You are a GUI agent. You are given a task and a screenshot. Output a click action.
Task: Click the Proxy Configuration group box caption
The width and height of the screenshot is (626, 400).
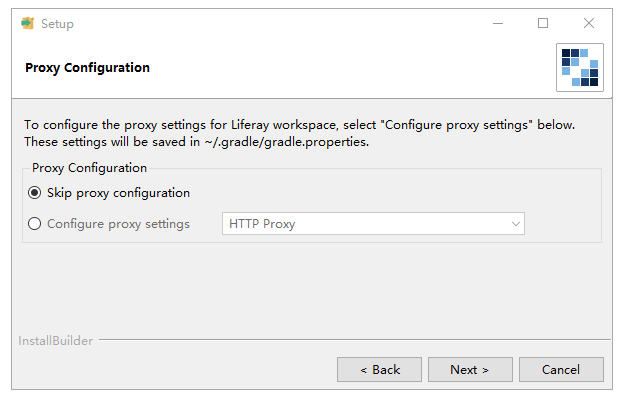tap(89, 168)
